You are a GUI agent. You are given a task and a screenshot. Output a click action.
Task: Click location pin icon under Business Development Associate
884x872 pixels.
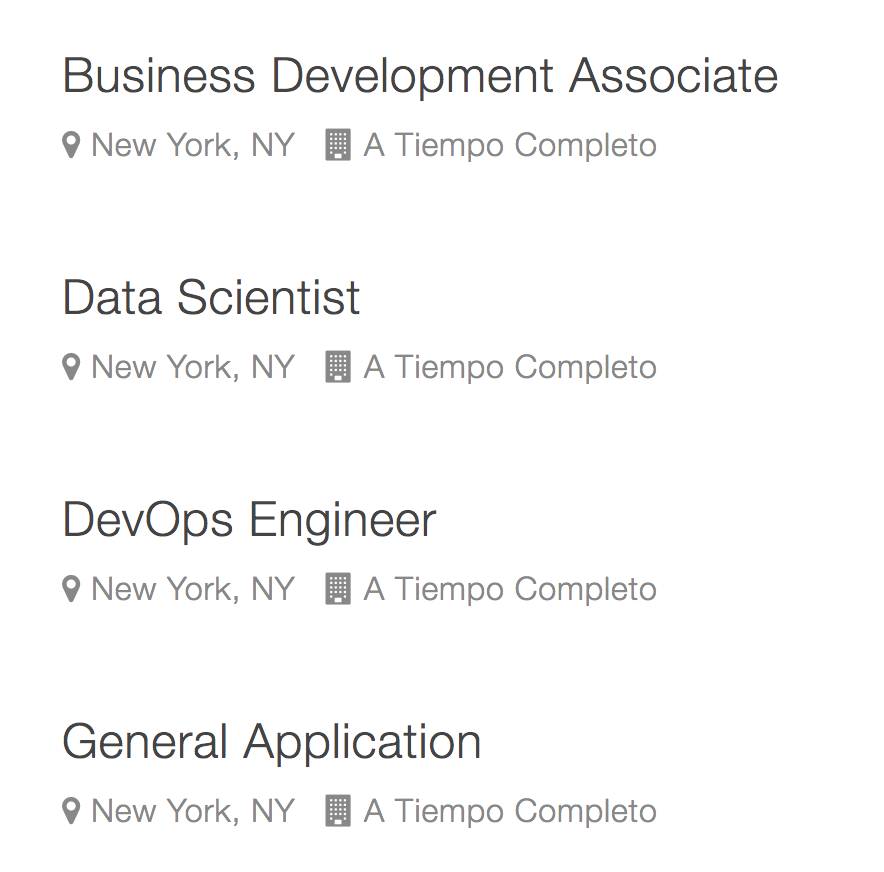pyautogui.click(x=71, y=146)
